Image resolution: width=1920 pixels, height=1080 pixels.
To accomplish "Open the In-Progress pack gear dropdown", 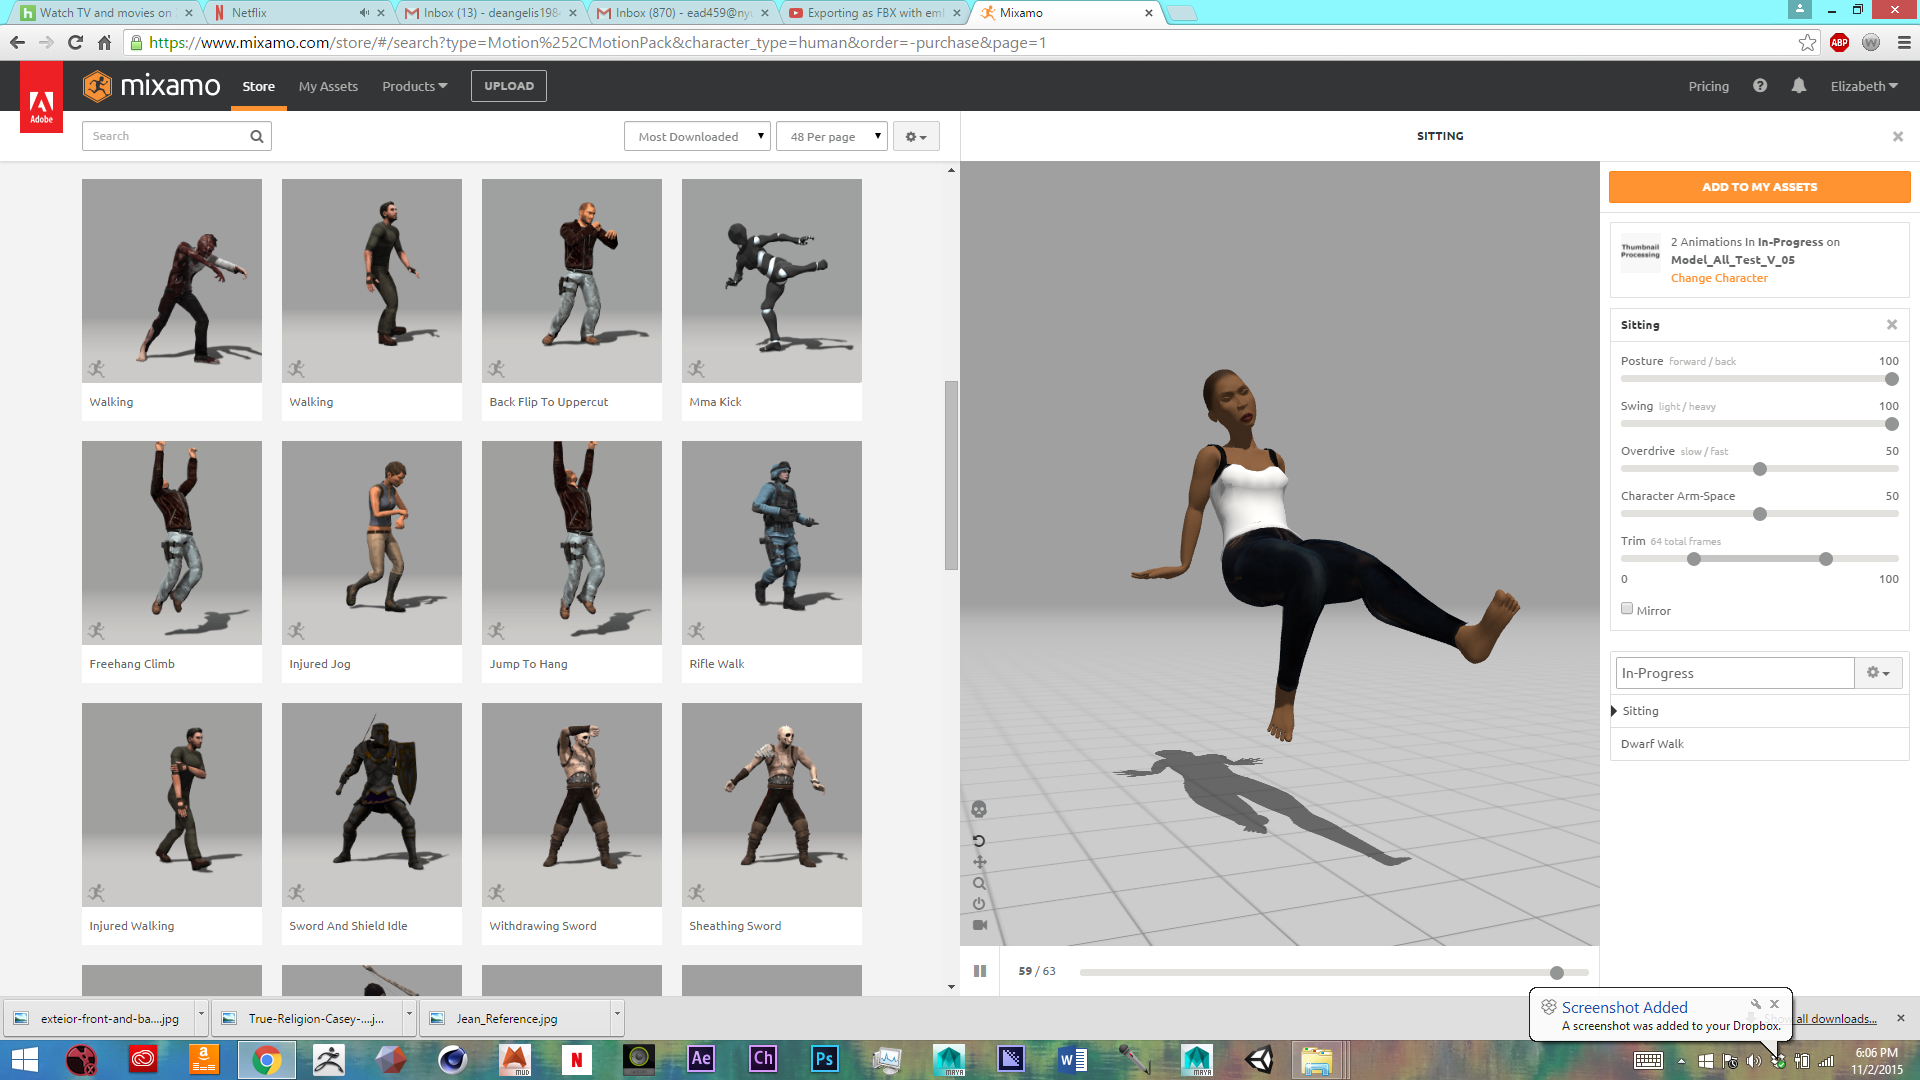I will coord(1878,673).
